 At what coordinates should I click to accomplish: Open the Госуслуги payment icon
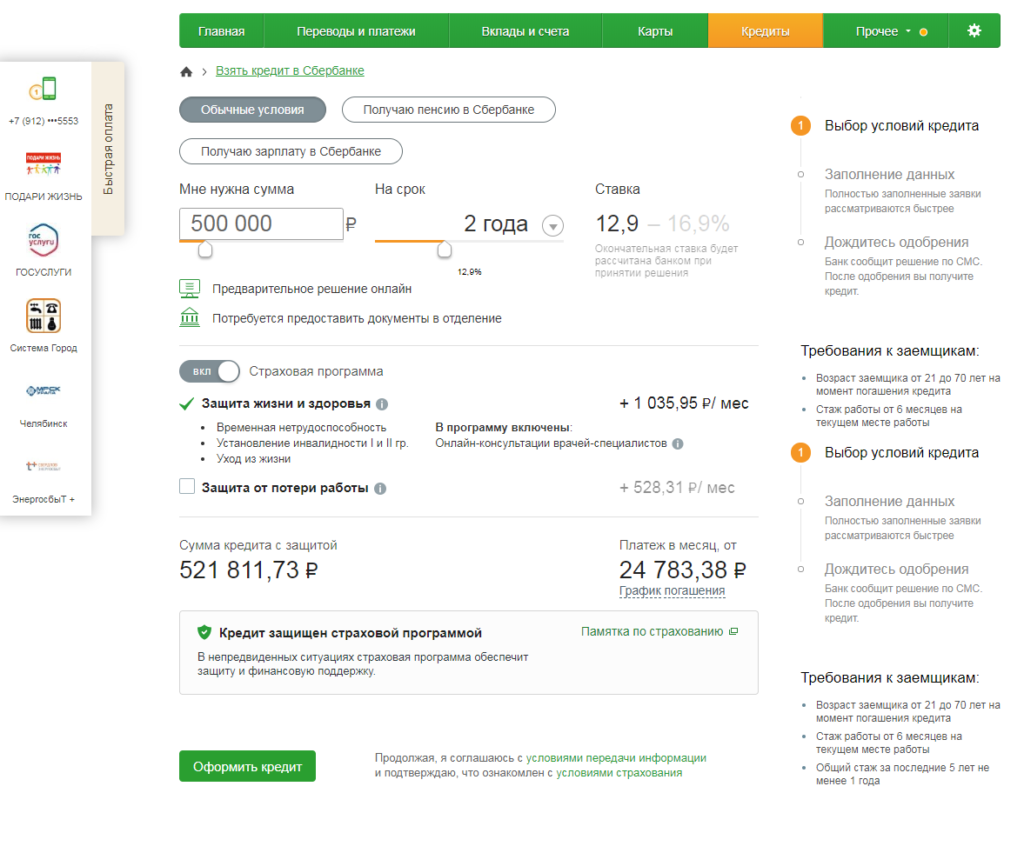coord(43,241)
